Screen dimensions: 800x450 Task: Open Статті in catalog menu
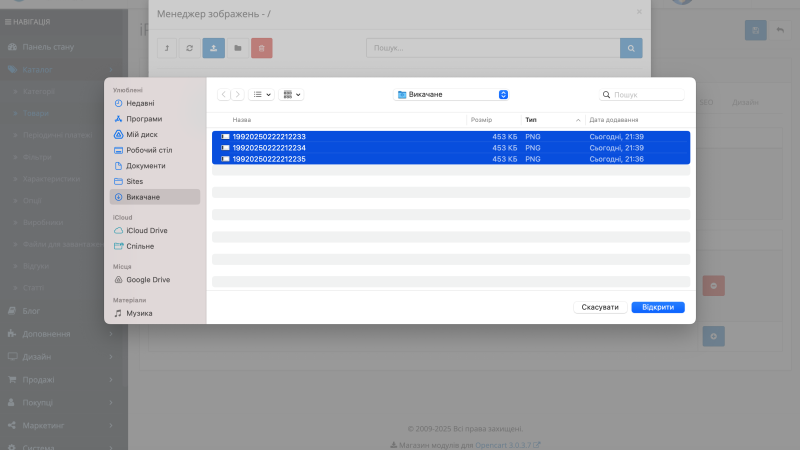[x=33, y=288]
